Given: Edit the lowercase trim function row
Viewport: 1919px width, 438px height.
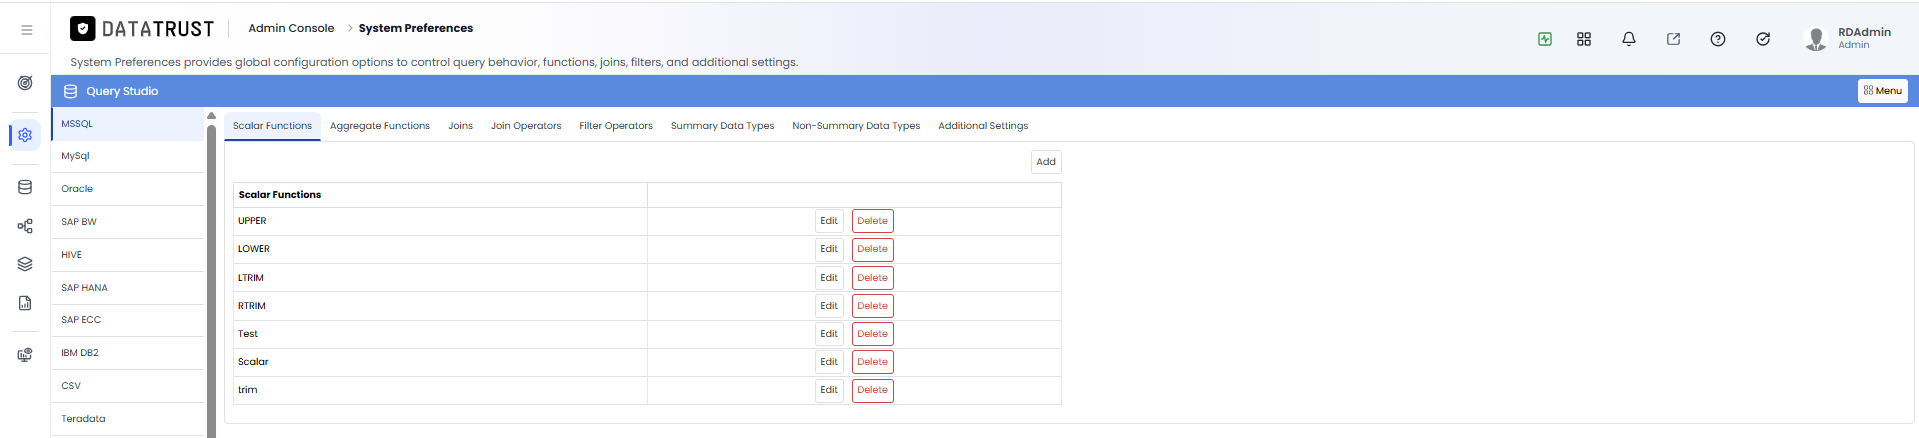Looking at the screenshot, I should [829, 390].
